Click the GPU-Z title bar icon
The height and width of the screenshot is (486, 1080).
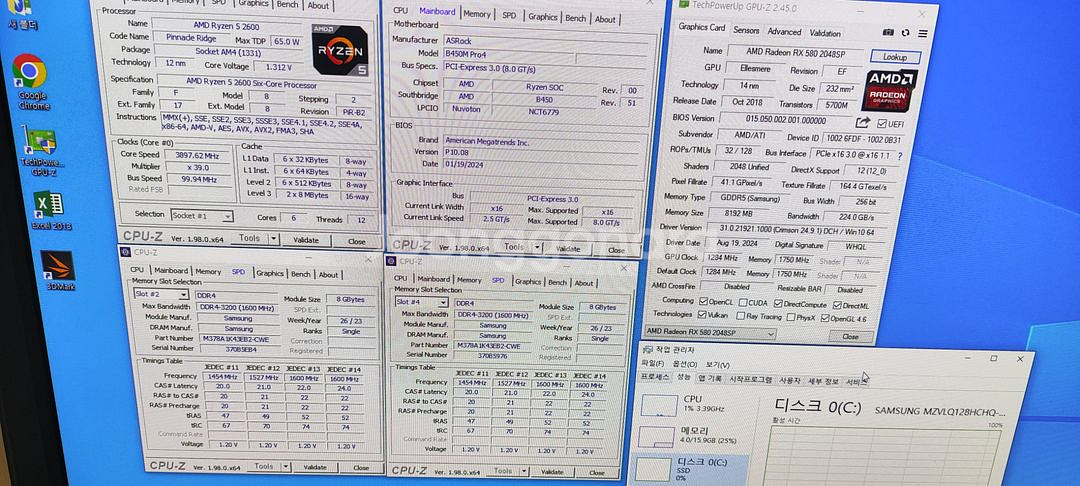tap(683, 4)
